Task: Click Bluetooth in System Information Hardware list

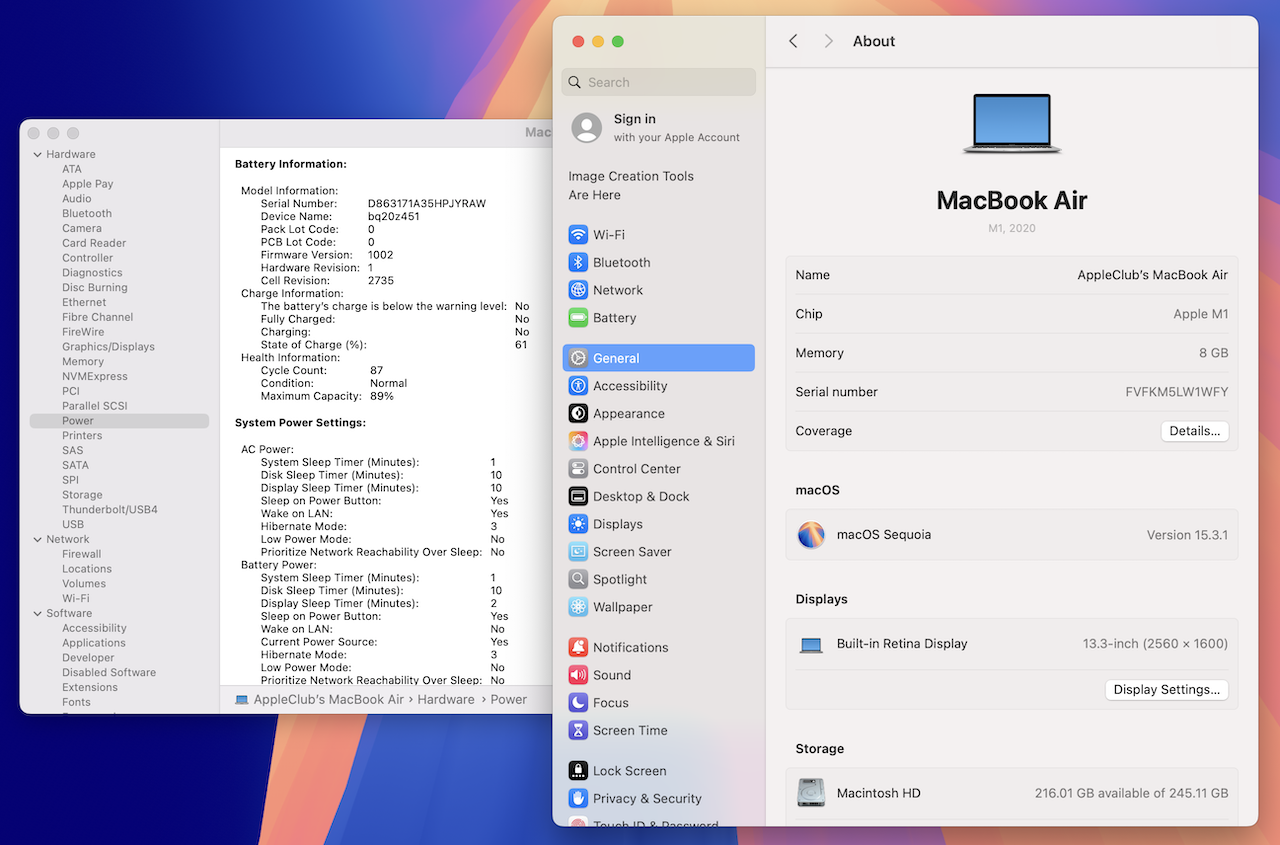Action: click(87, 214)
